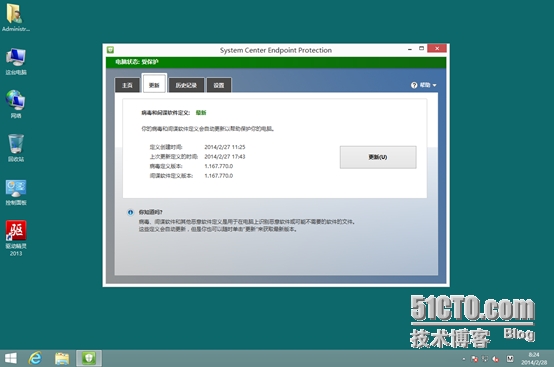Screen dimensions: 554x367
Task: Launch the 驱动精灵 2013 desktop shortcut
Action: [16, 238]
